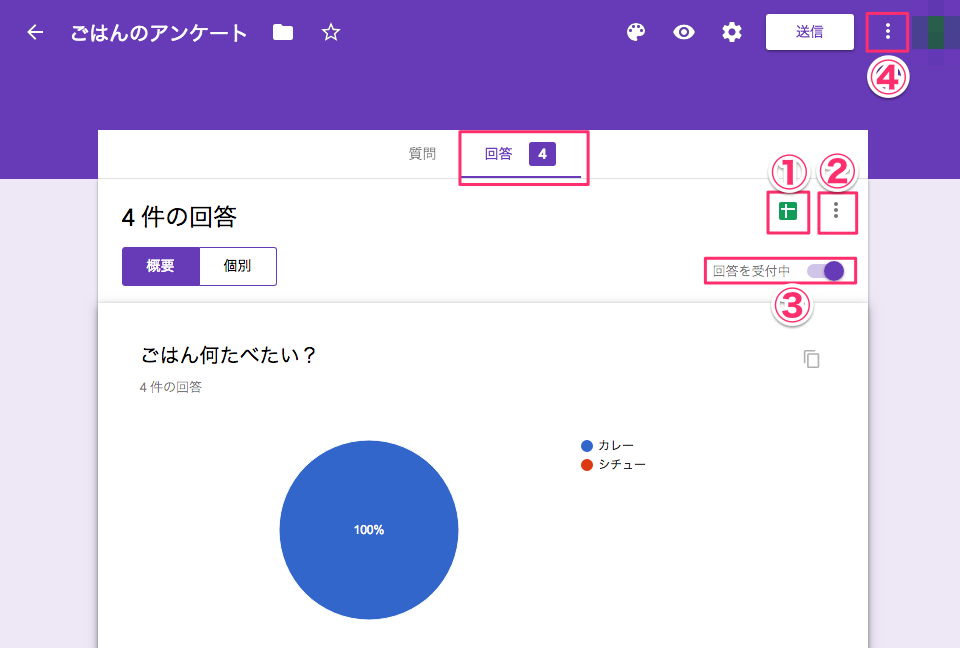
Task: Toggle the 回答を受付中 switch
Action: point(825,271)
